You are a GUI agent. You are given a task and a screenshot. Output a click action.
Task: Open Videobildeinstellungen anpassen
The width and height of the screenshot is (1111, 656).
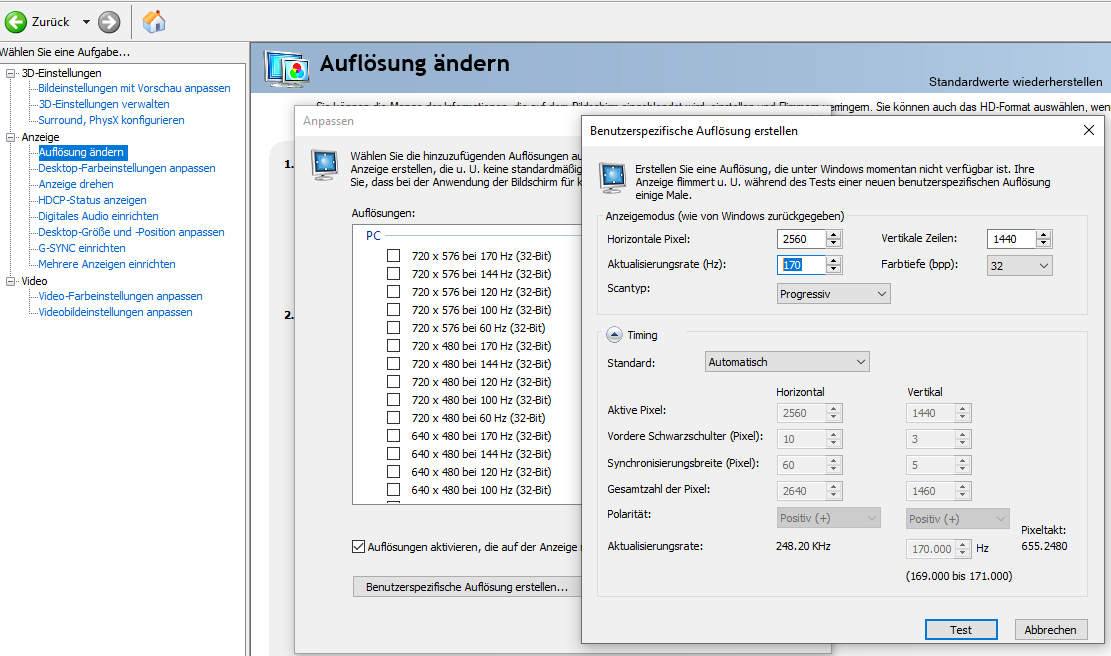point(115,312)
